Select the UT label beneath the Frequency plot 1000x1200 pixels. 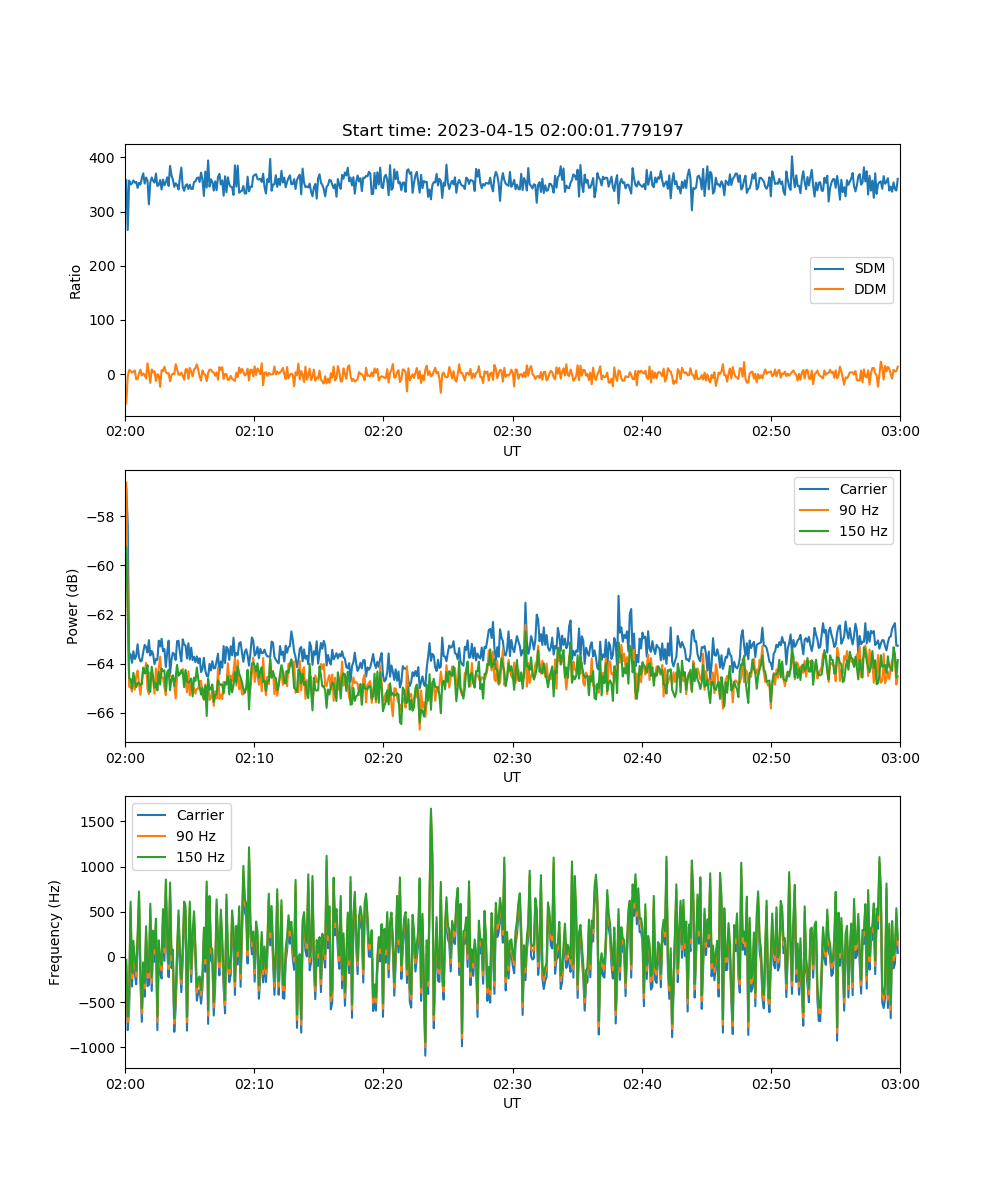point(512,1103)
